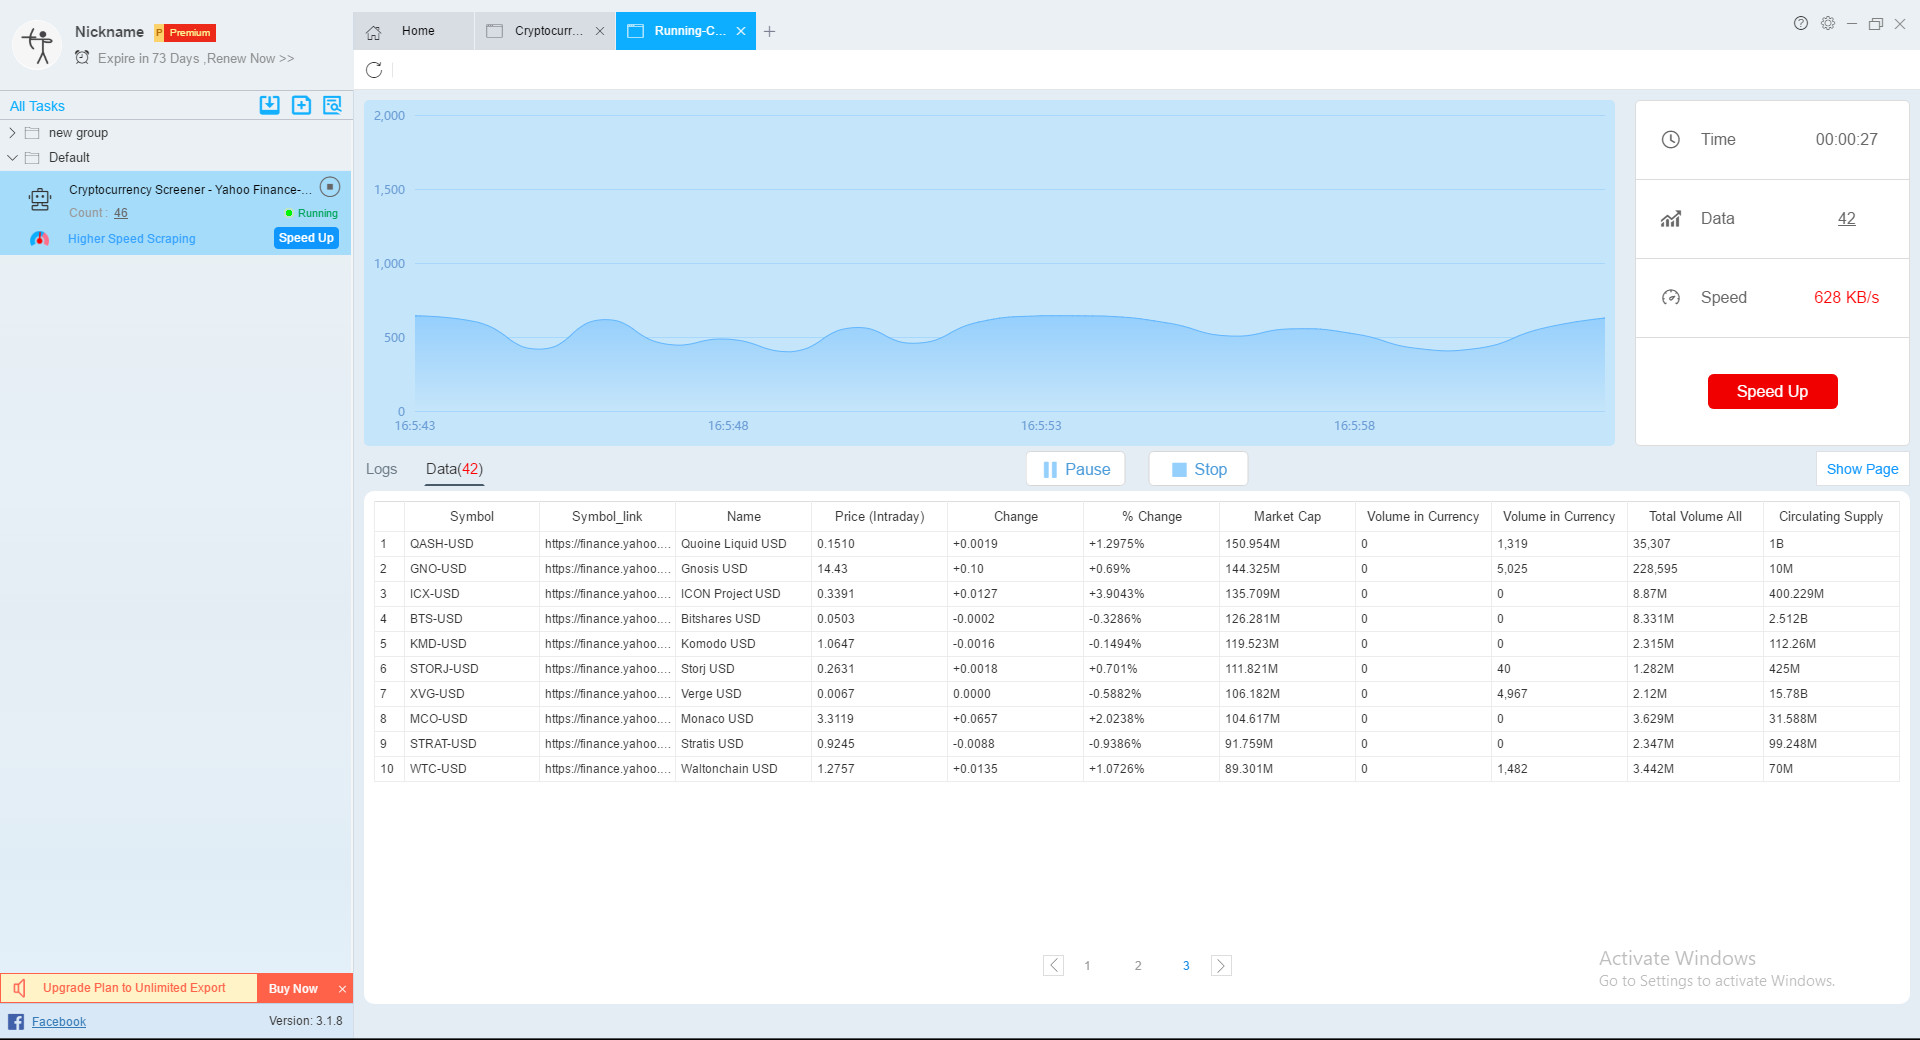Click the Circulating Supply column header

[x=1830, y=517]
